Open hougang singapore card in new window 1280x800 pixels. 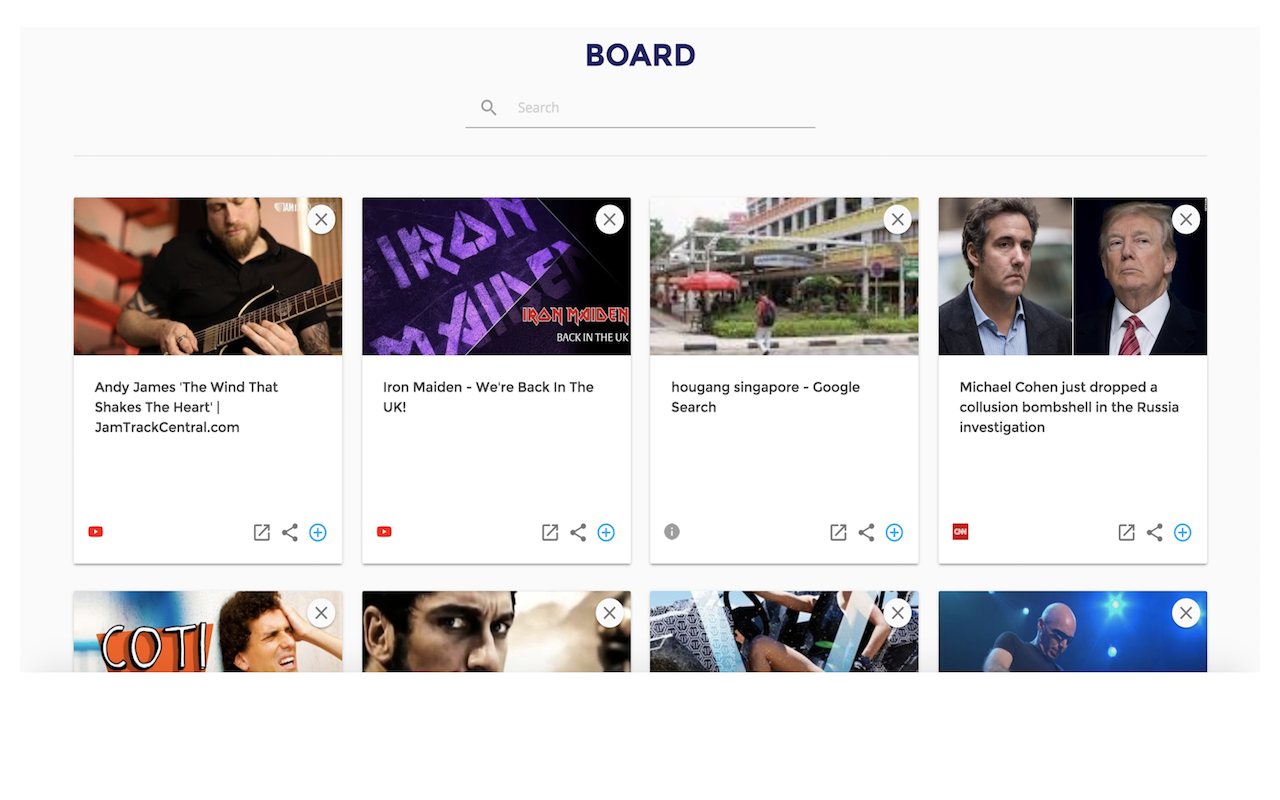point(837,533)
